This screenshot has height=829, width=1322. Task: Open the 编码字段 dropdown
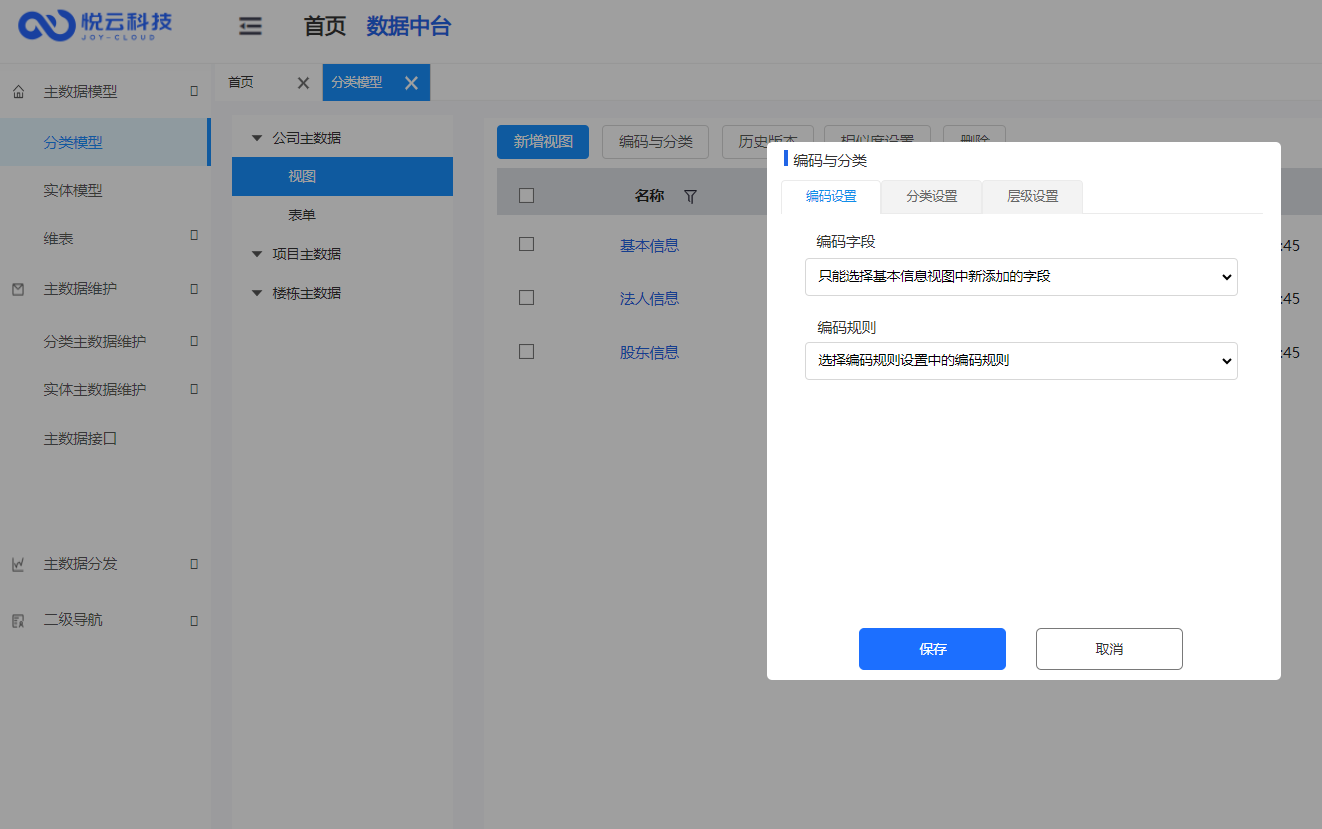point(1021,277)
